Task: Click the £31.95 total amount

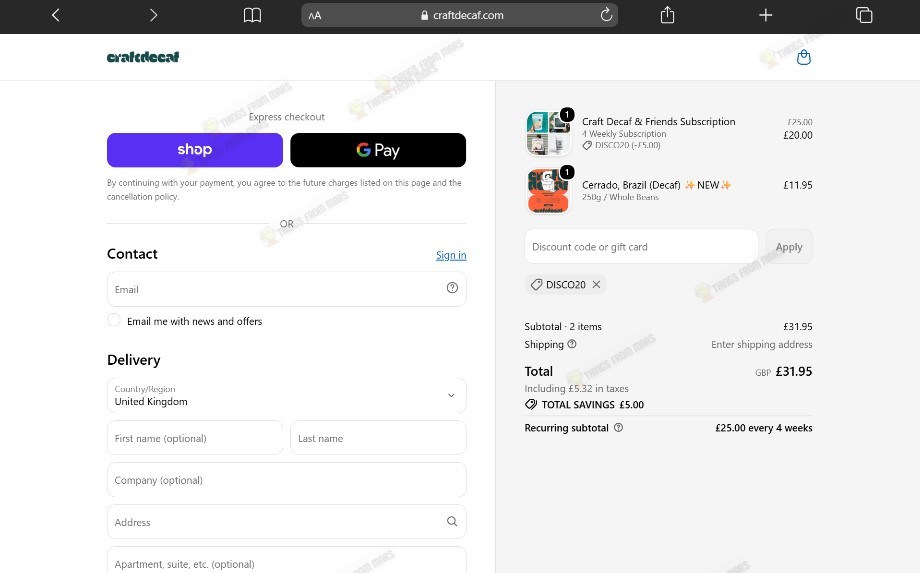Action: click(x=794, y=371)
